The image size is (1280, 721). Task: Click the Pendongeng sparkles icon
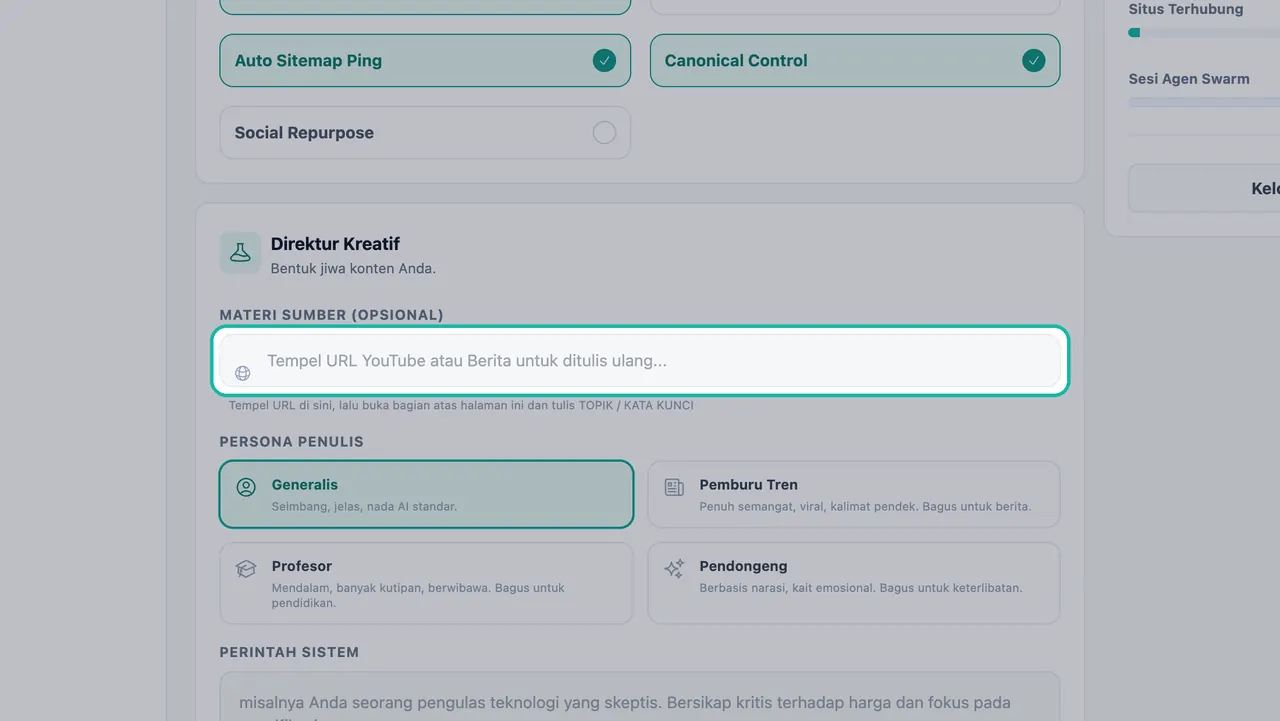675,569
